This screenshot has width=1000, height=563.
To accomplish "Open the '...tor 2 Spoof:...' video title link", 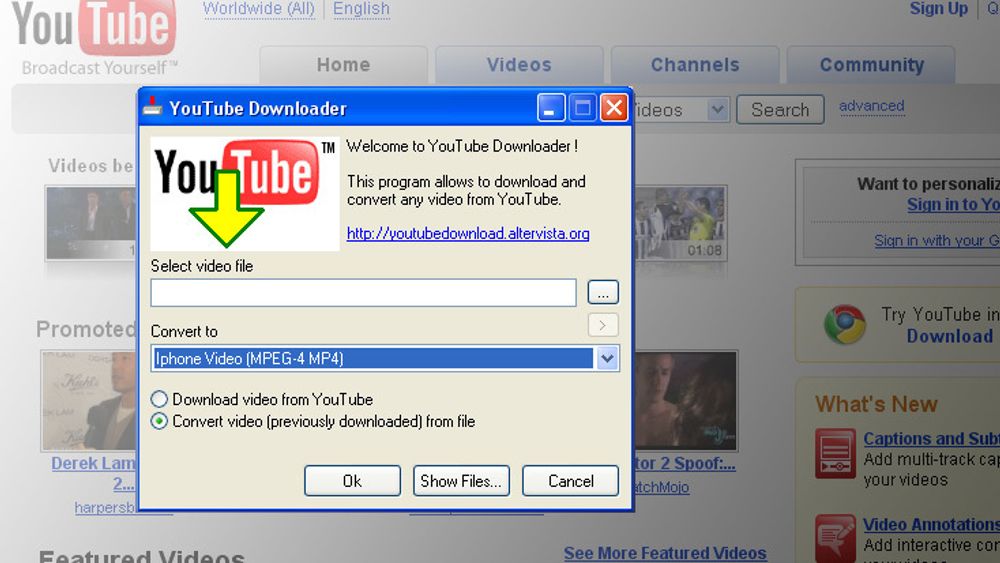I will pyautogui.click(x=684, y=464).
